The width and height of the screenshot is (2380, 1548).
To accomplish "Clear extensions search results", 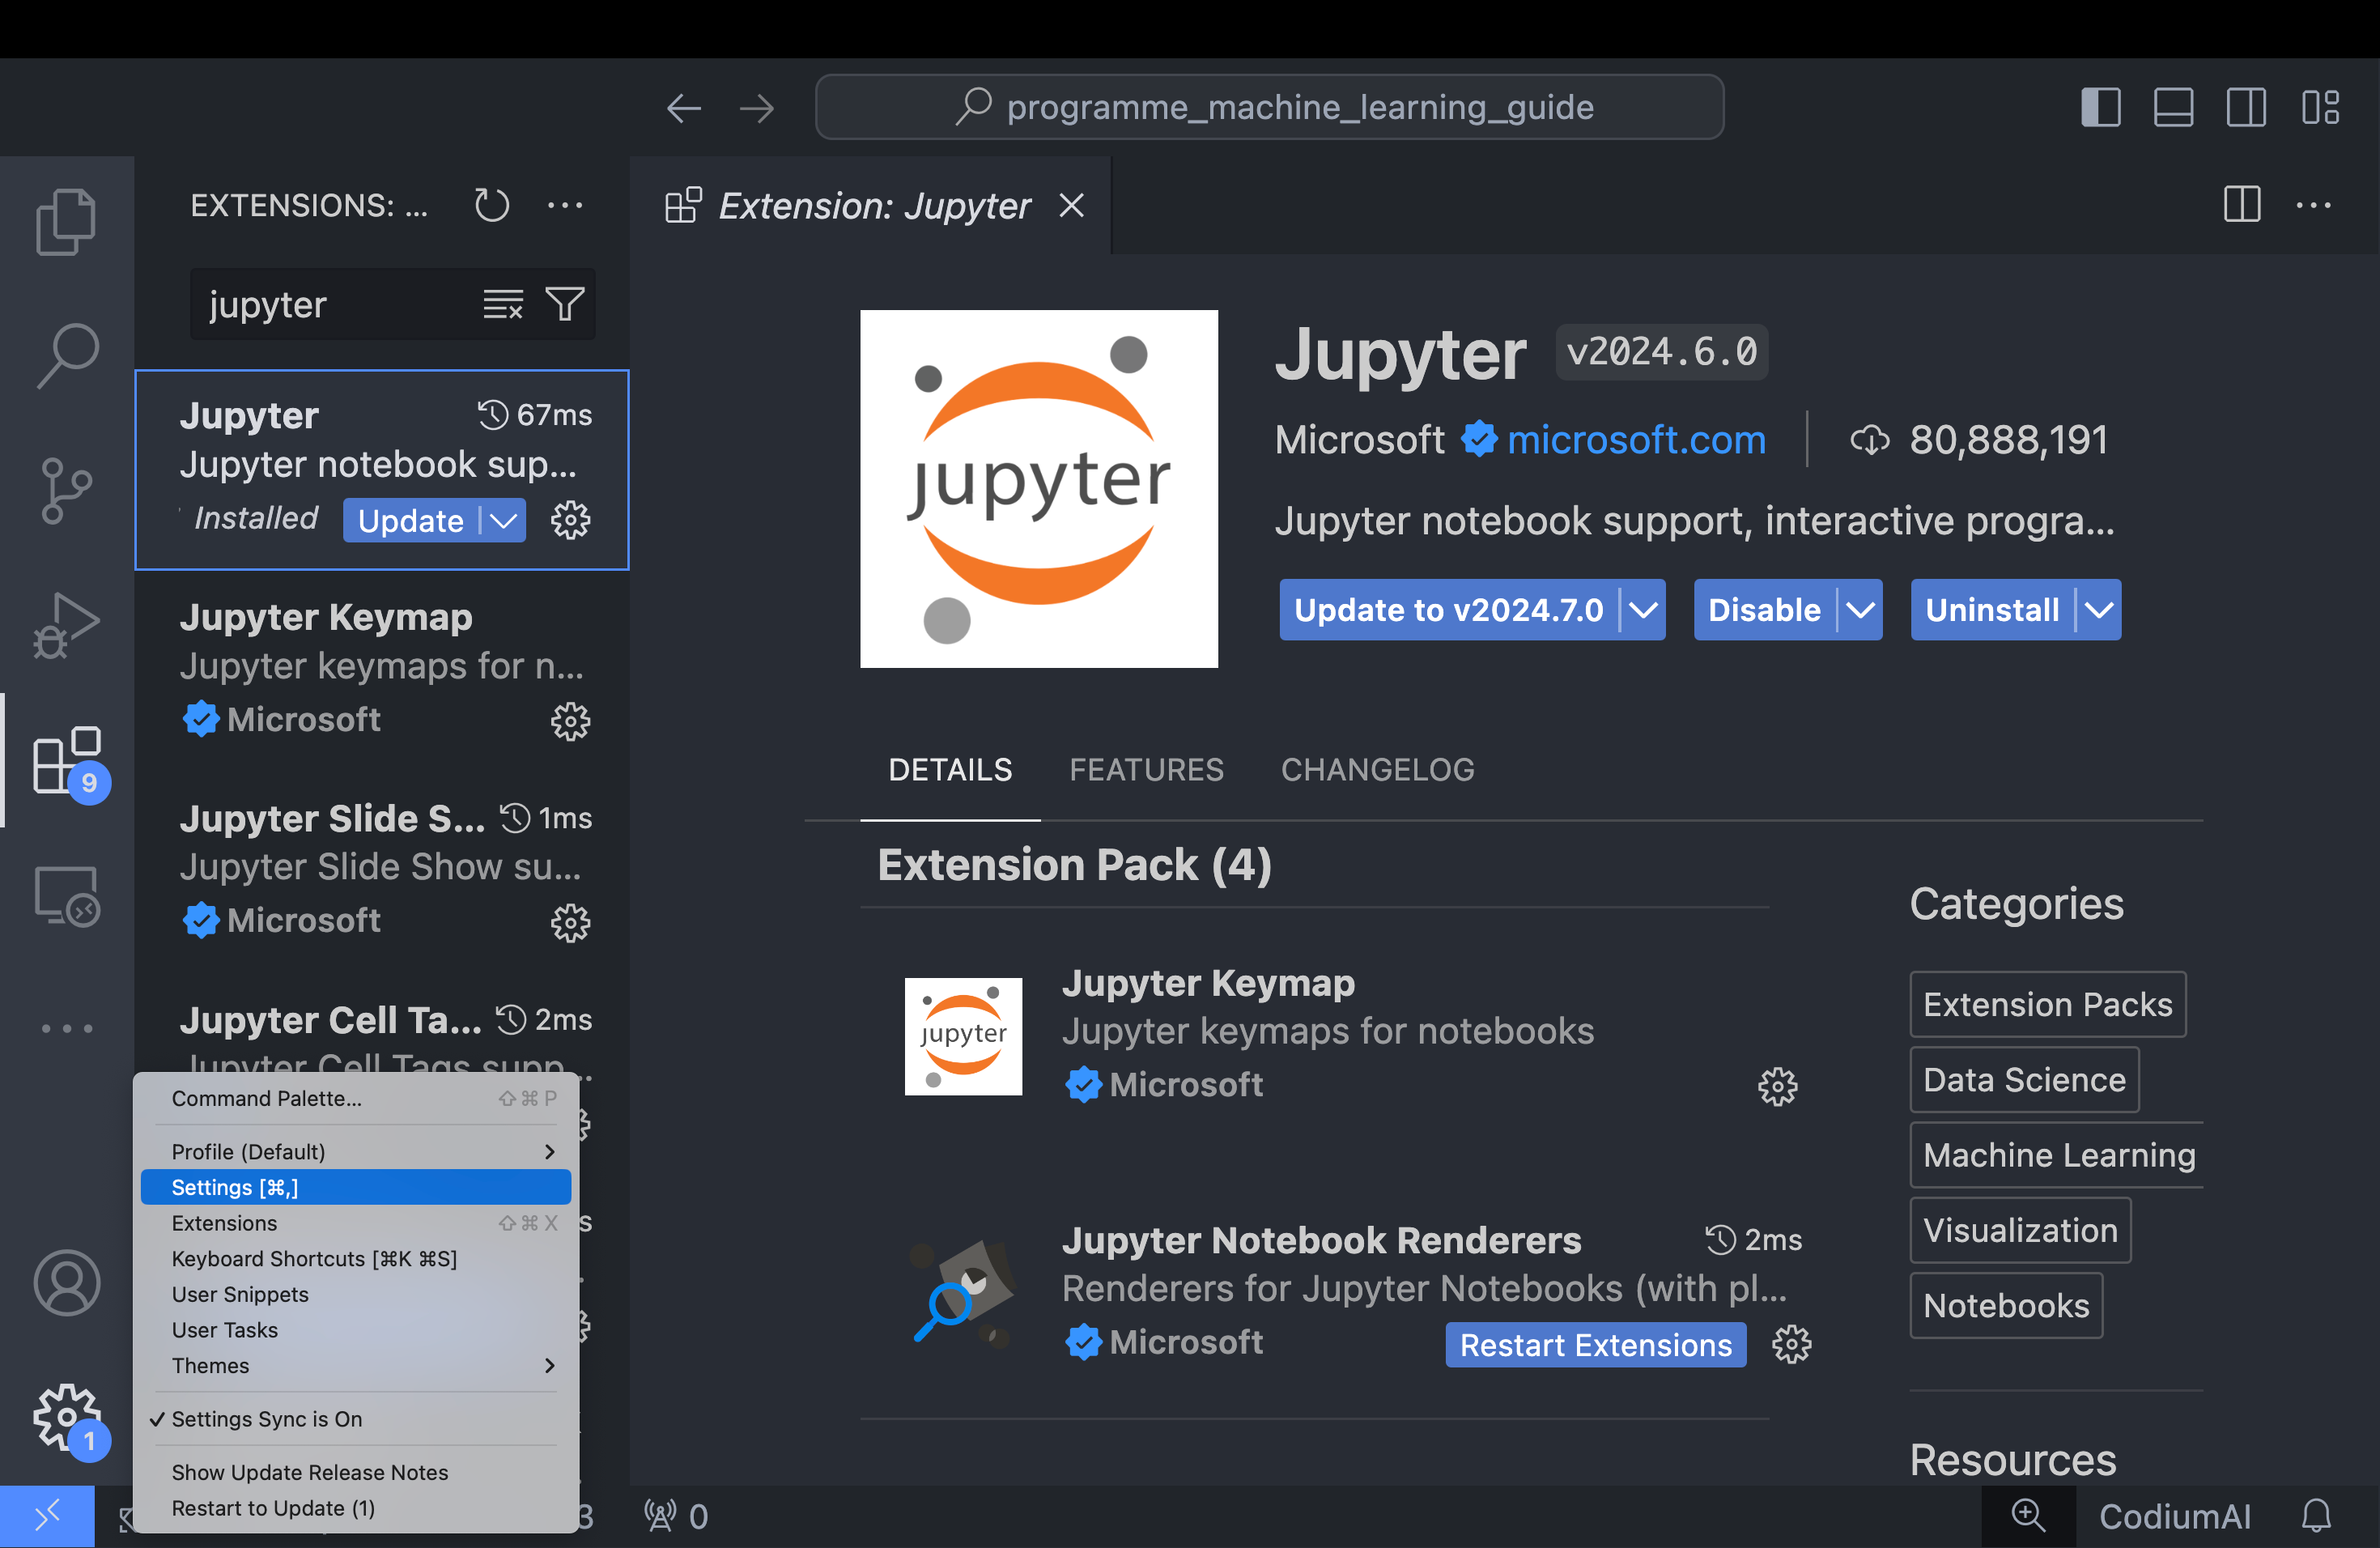I will pyautogui.click(x=503, y=304).
